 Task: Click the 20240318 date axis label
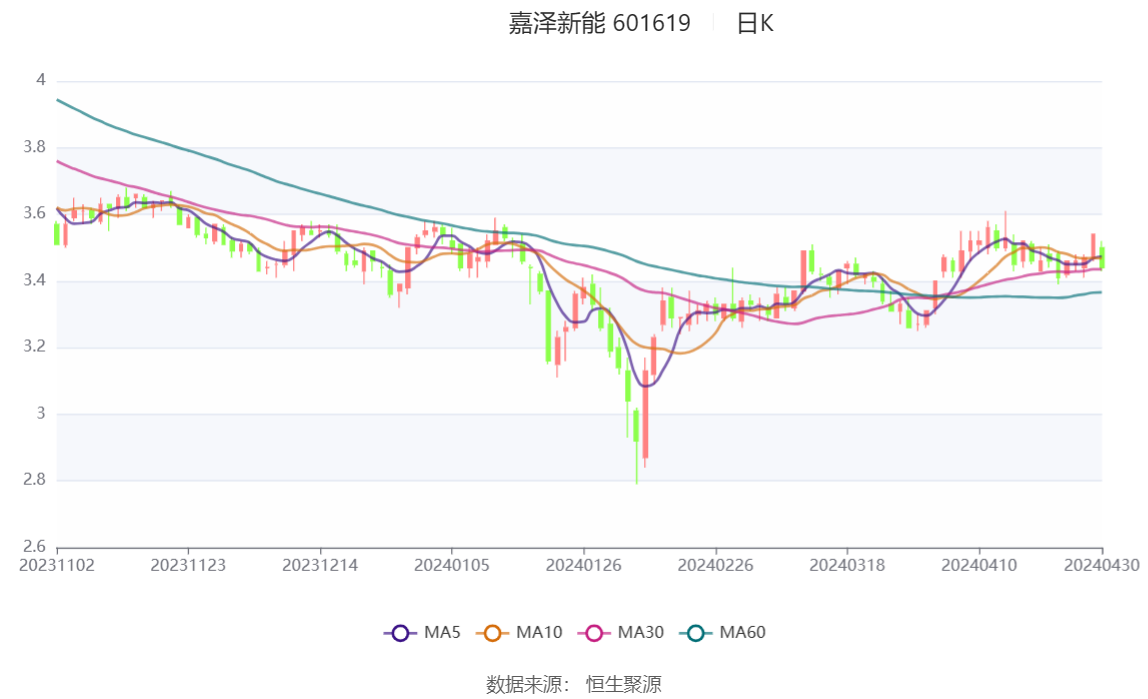click(x=847, y=565)
